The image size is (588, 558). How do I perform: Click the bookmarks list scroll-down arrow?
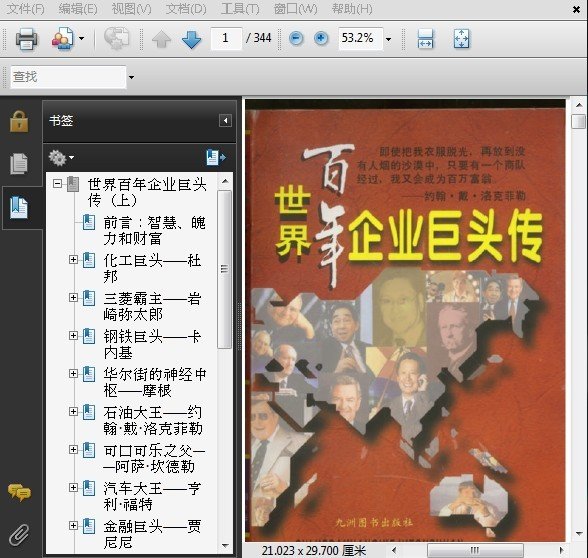[225, 546]
